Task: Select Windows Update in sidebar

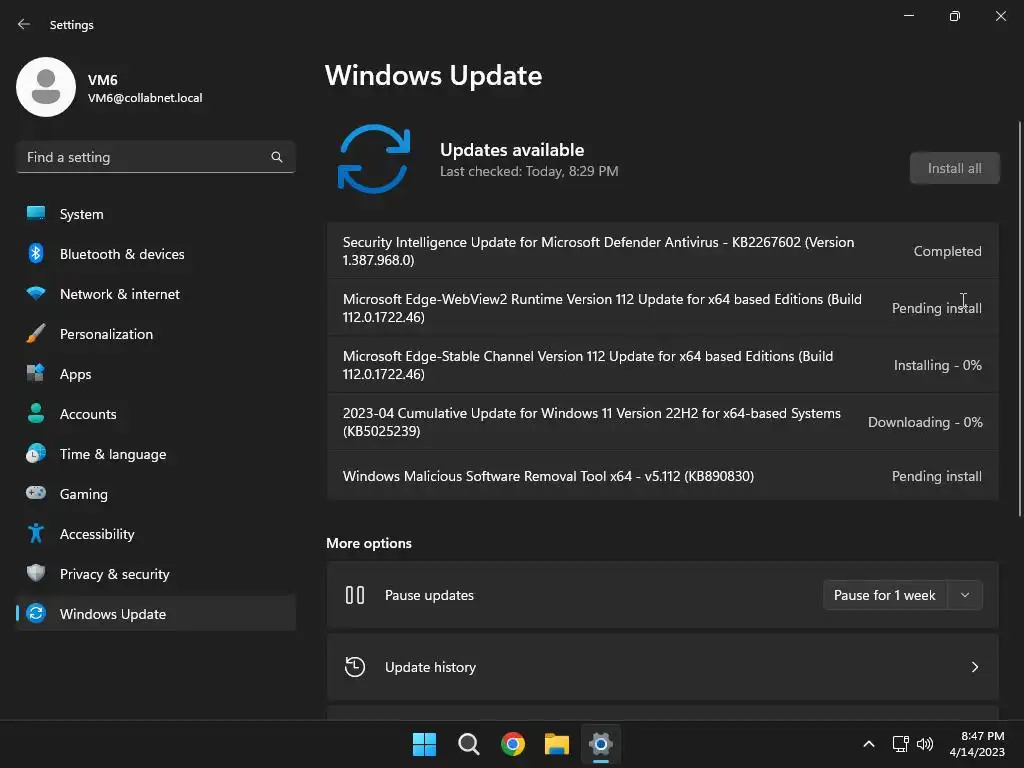Action: click(155, 613)
